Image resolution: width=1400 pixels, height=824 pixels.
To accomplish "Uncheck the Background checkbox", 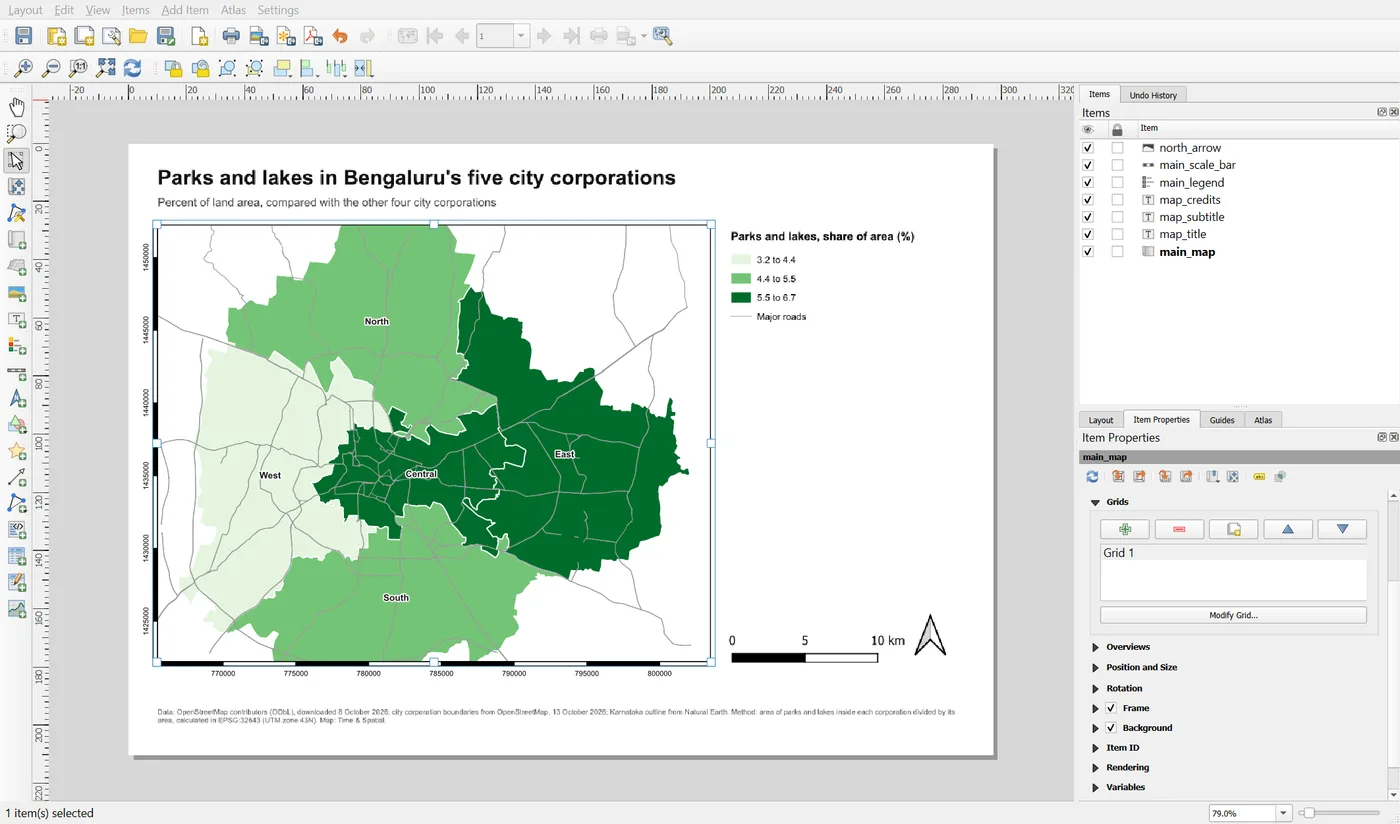I will pyautogui.click(x=1110, y=728).
